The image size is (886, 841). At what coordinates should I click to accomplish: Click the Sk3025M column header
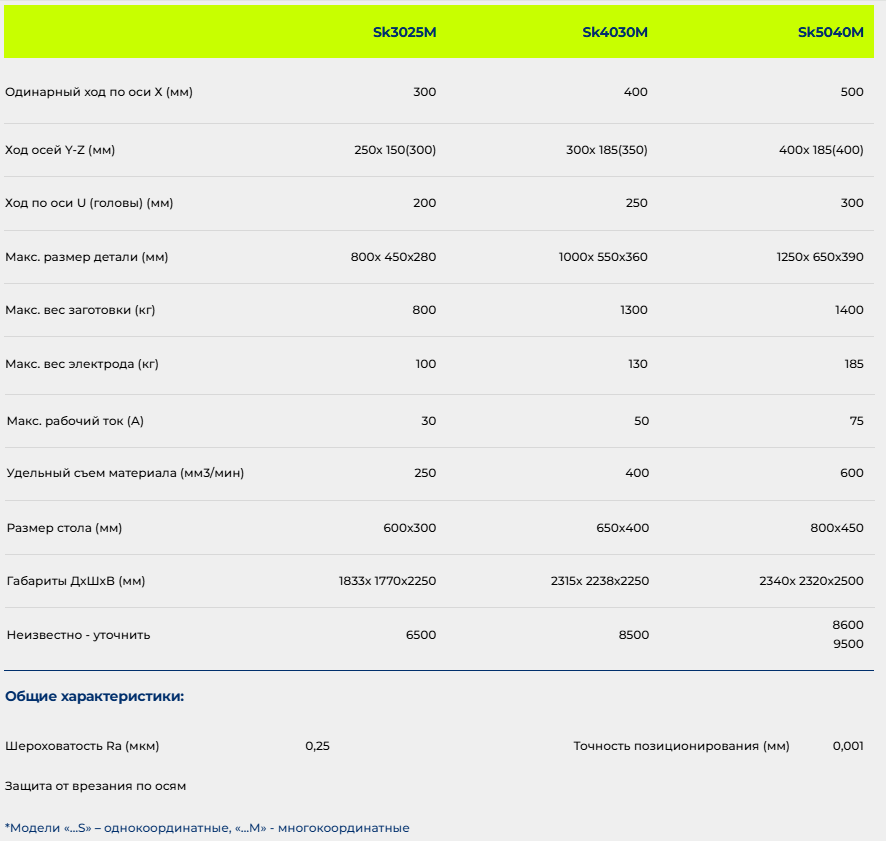coord(404,32)
